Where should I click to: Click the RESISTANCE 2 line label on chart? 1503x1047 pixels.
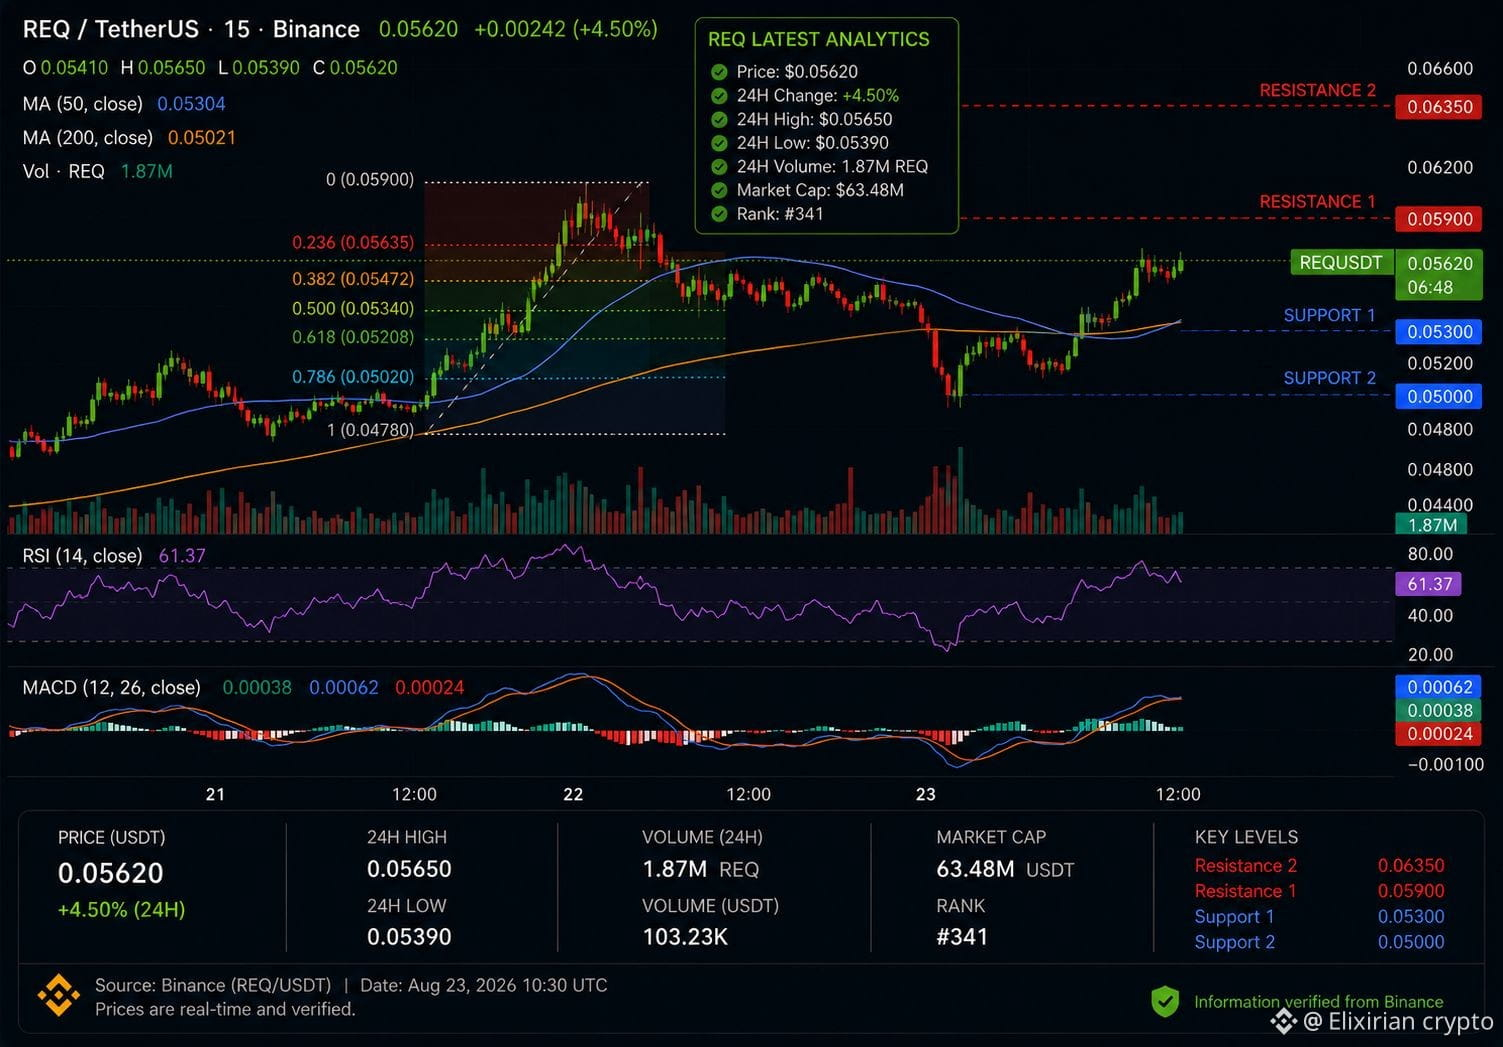(1317, 90)
